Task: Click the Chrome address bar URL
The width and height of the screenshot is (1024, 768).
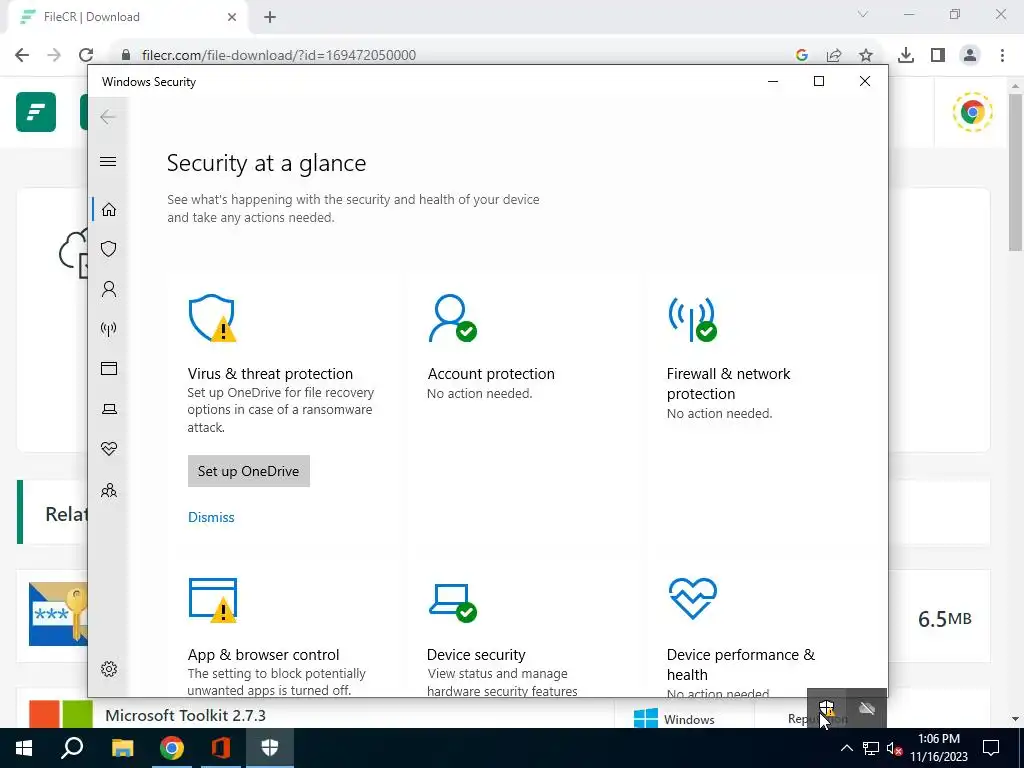Action: (x=279, y=55)
